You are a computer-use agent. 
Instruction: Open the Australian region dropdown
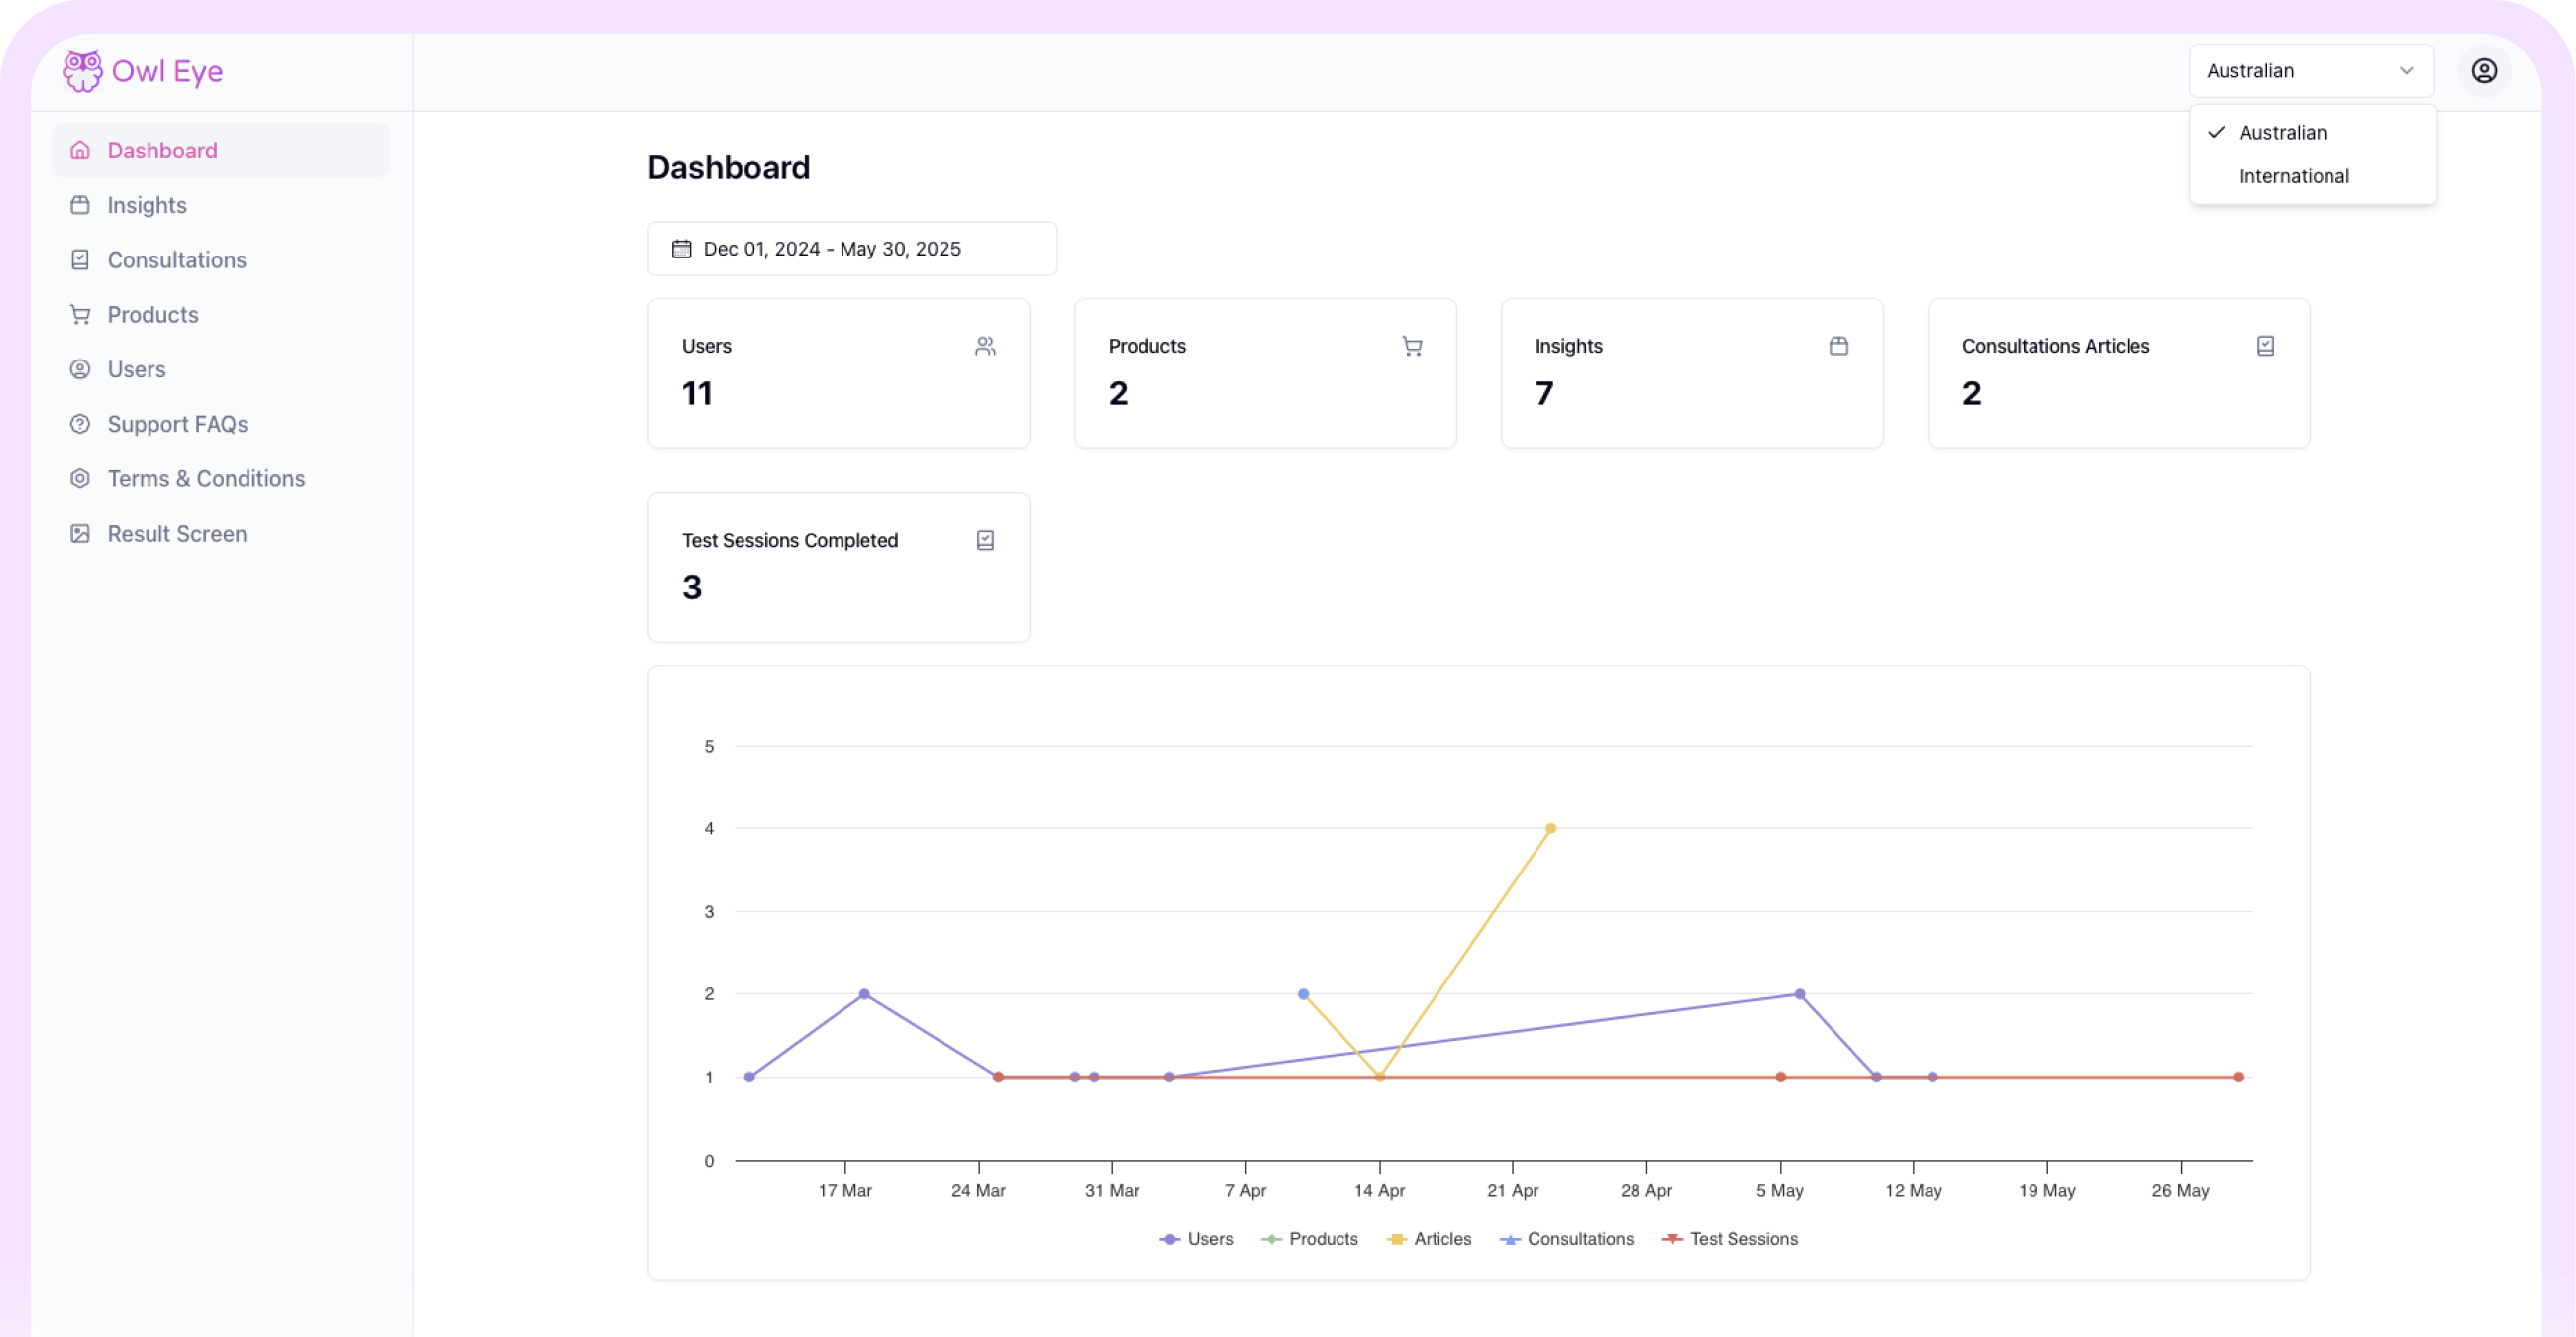(2311, 70)
